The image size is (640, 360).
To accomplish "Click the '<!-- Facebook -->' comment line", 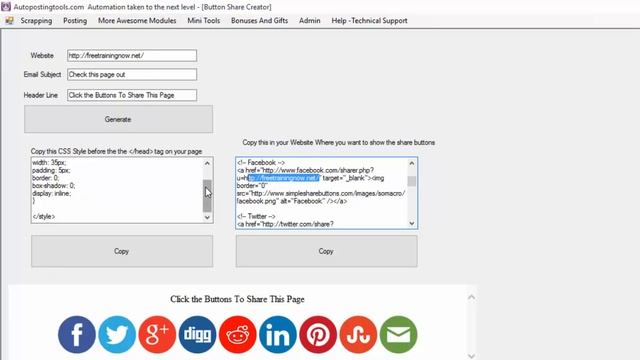I will coord(261,162).
